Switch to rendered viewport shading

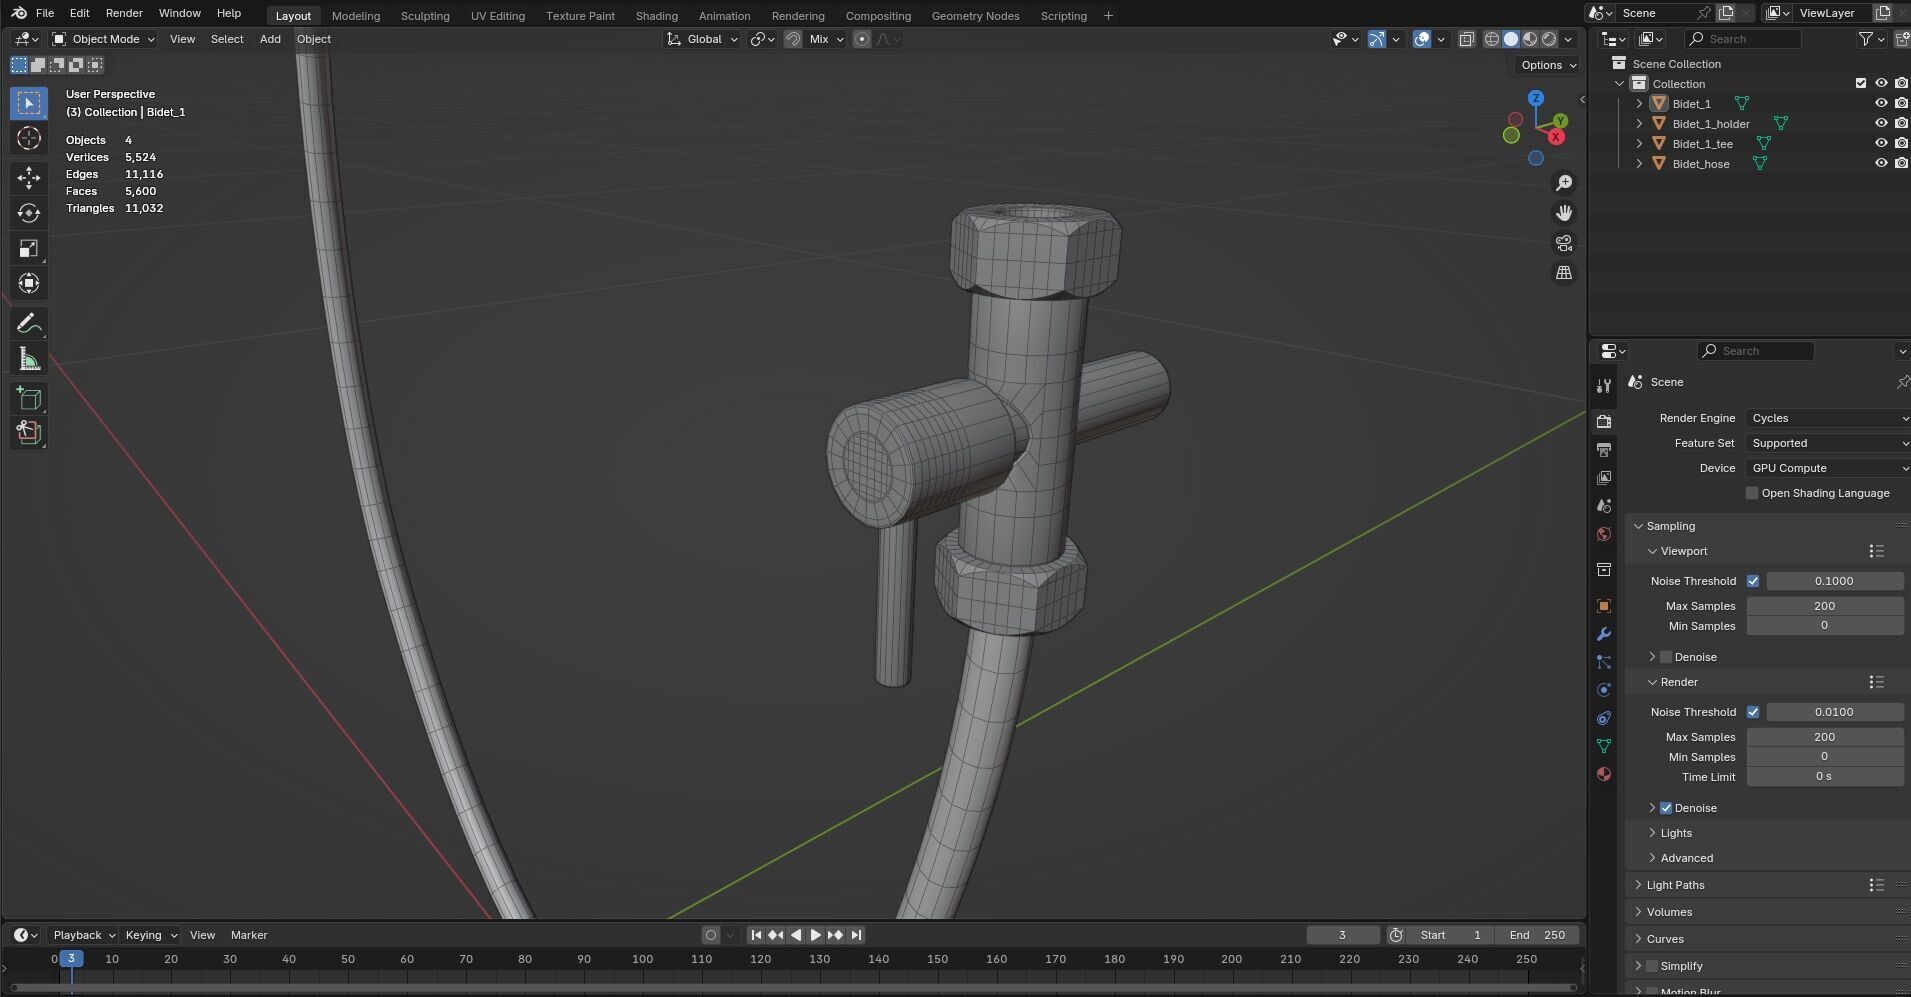click(x=1549, y=39)
